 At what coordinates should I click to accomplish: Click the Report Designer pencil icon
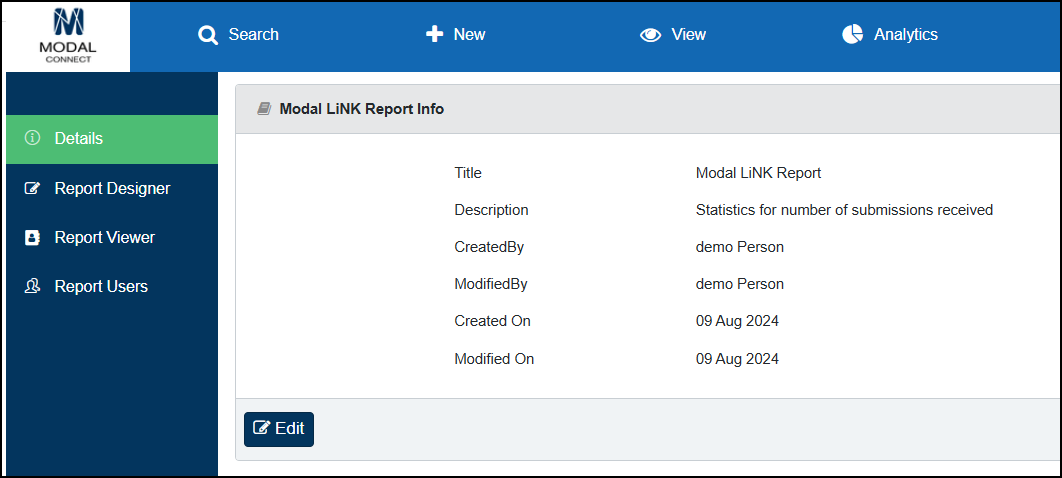click(32, 188)
